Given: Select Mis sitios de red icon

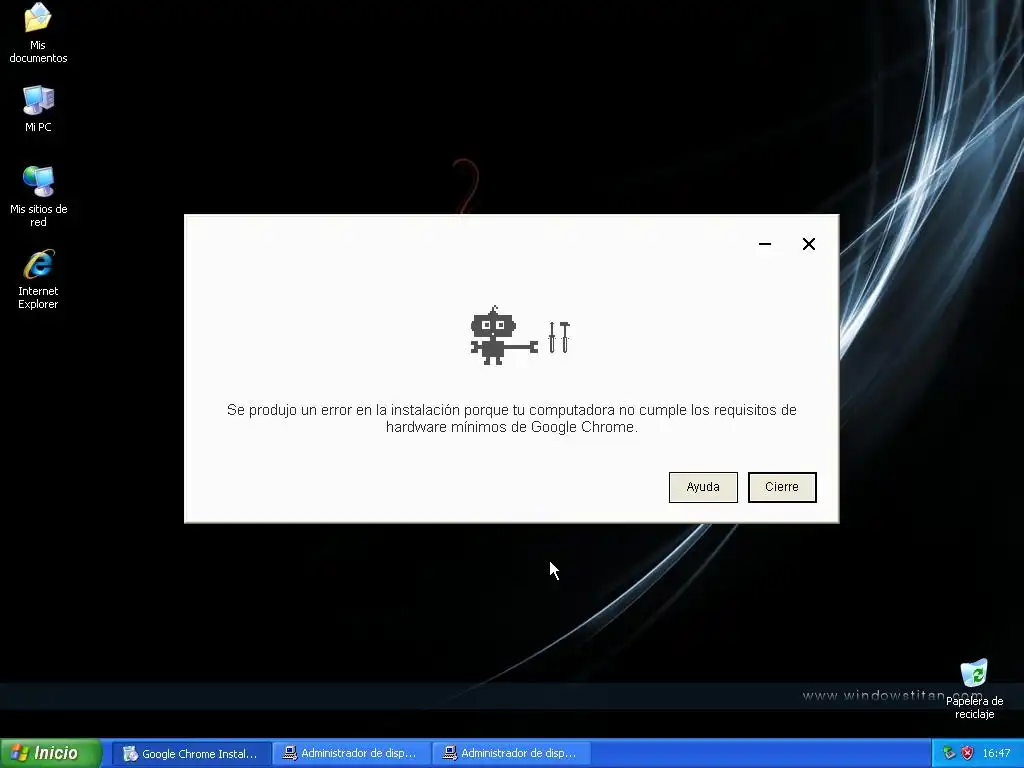Looking at the screenshot, I should click(x=38, y=196).
